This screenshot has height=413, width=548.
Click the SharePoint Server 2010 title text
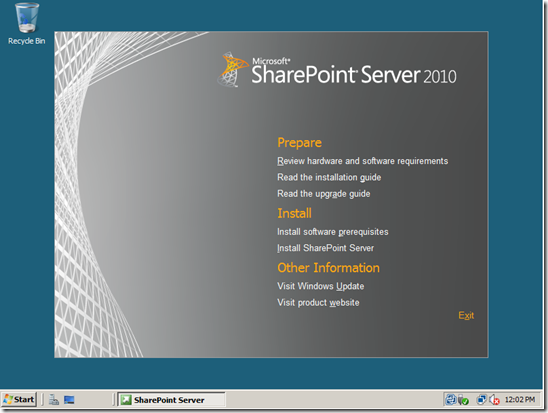click(354, 72)
